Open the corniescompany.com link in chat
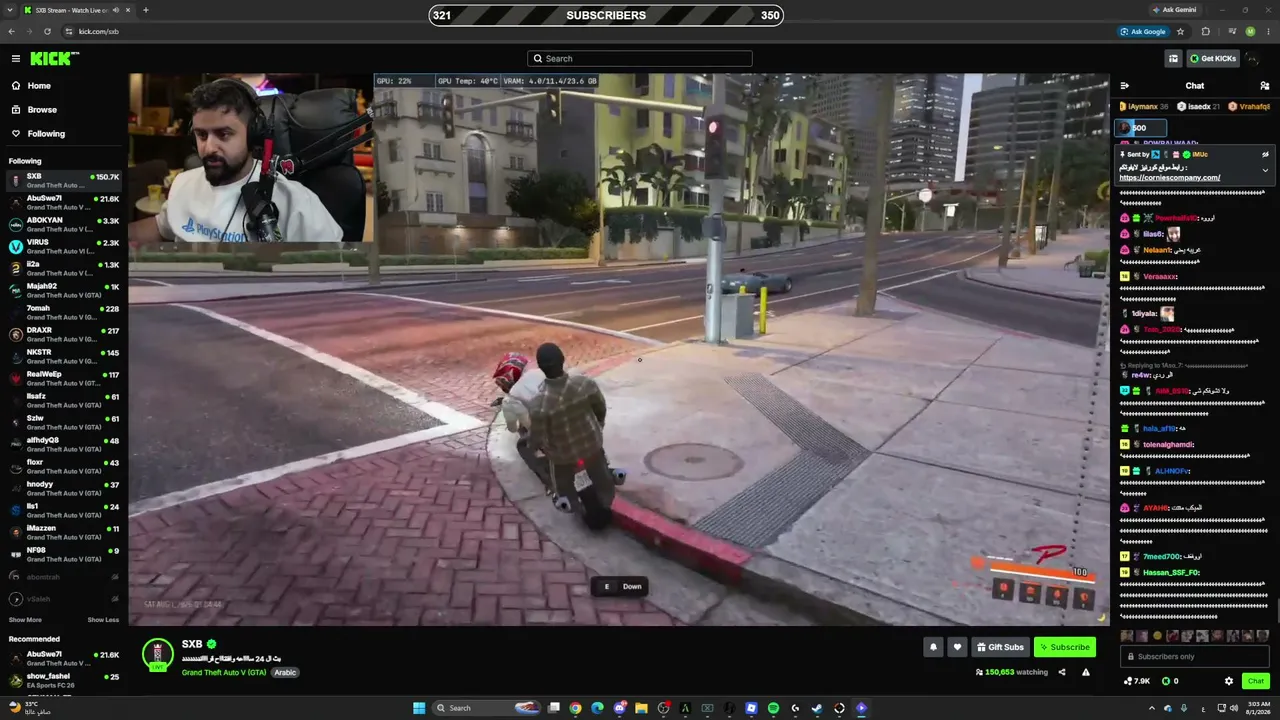The image size is (1280, 720). pos(1169,178)
